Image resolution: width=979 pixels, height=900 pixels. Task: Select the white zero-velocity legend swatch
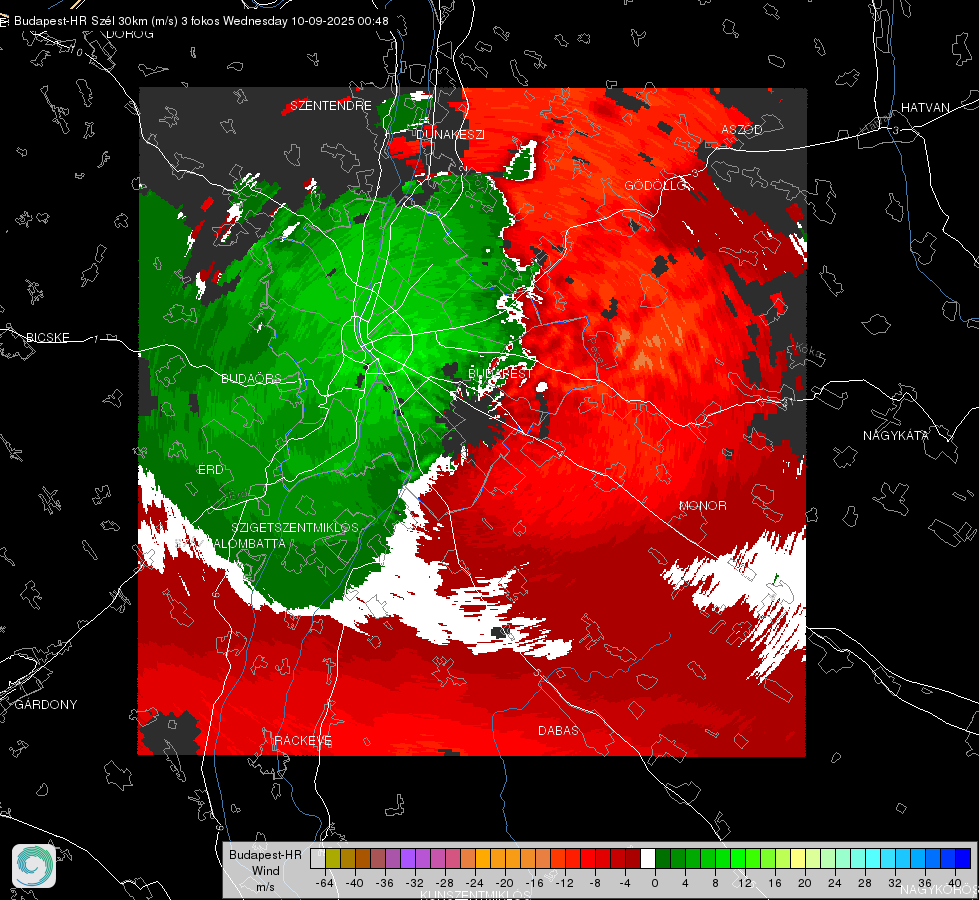(648, 859)
